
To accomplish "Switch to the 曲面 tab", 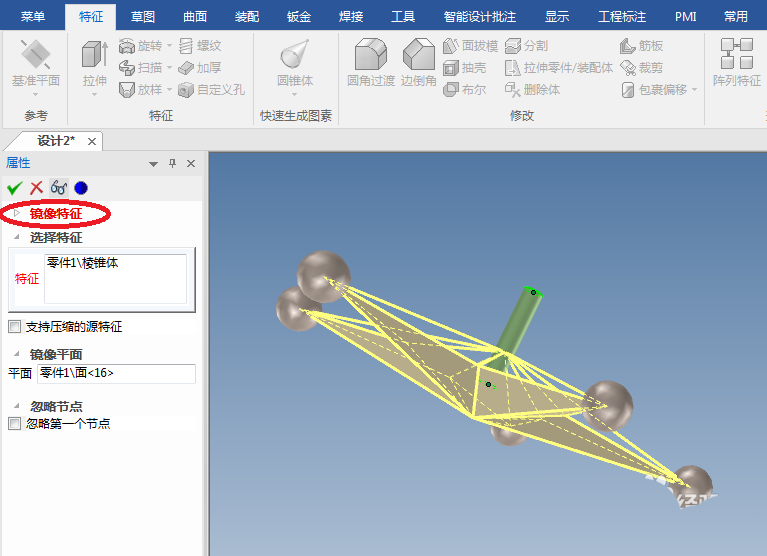I will pyautogui.click(x=195, y=17).
